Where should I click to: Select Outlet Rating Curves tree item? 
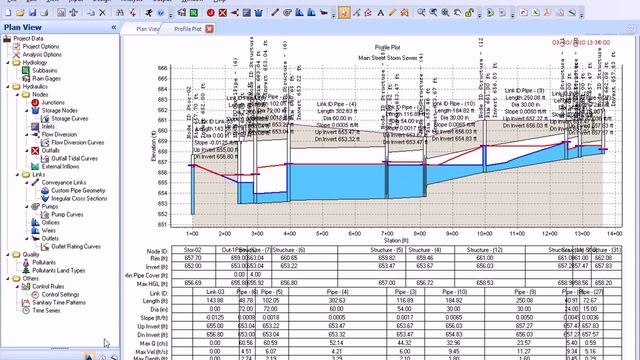coord(76,247)
